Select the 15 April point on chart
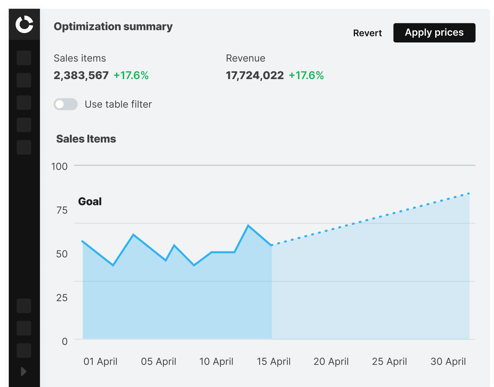 (x=272, y=245)
